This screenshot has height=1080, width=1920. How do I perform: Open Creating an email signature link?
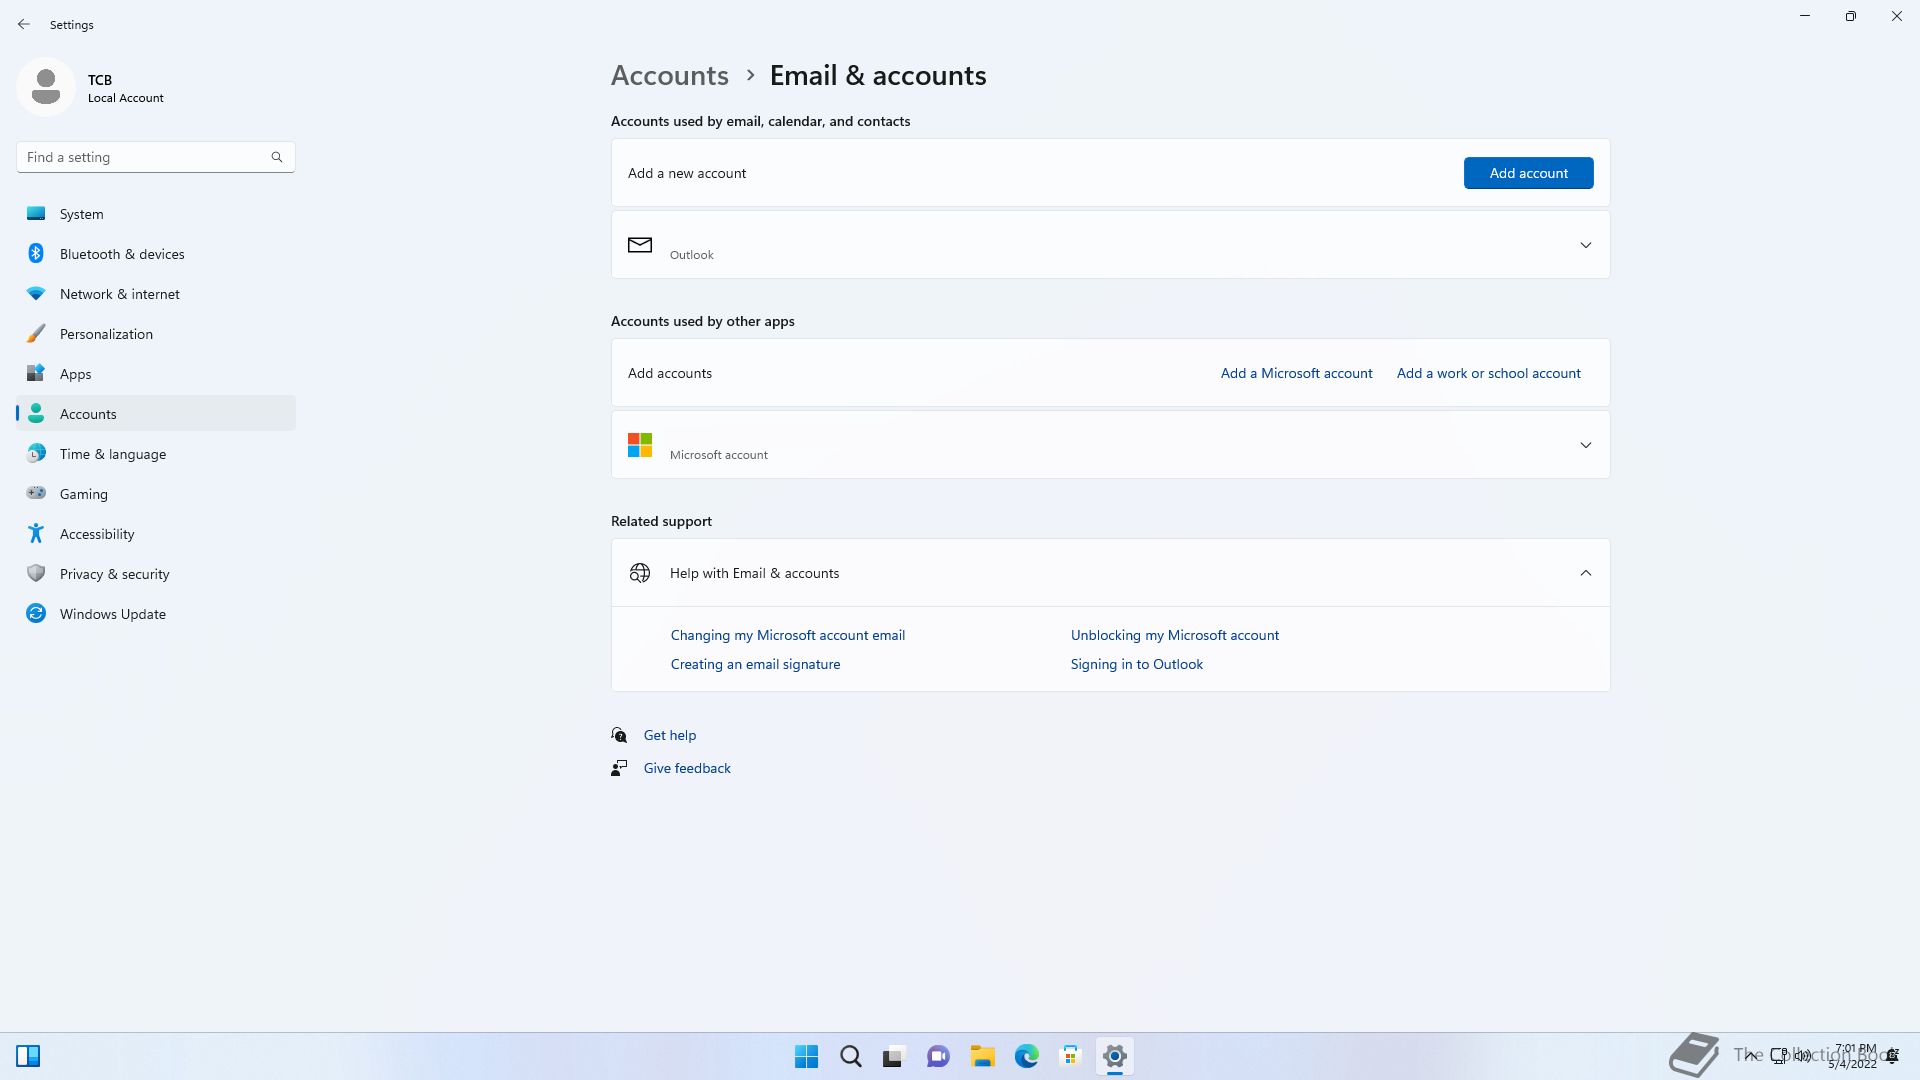(x=755, y=664)
